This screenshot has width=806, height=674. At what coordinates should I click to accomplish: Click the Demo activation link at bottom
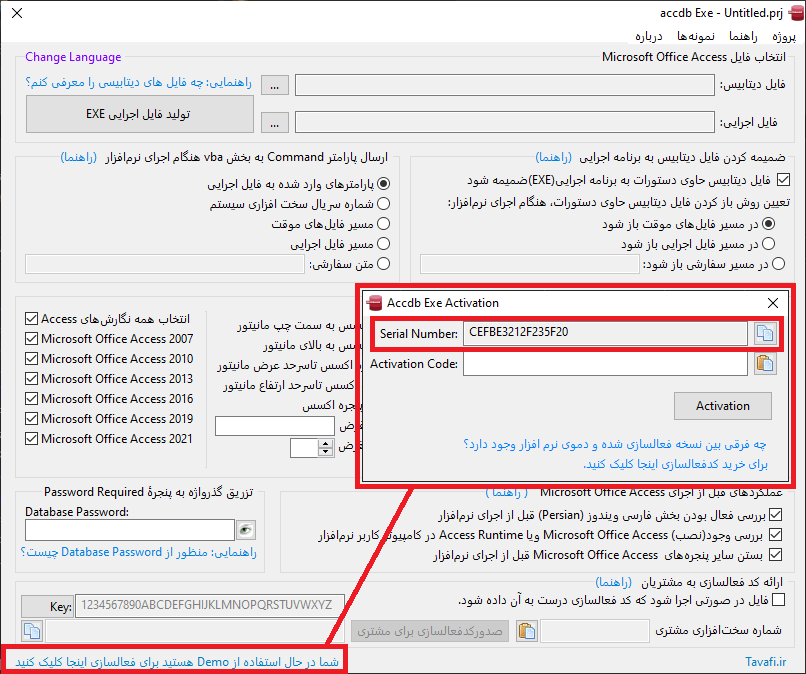(177, 662)
